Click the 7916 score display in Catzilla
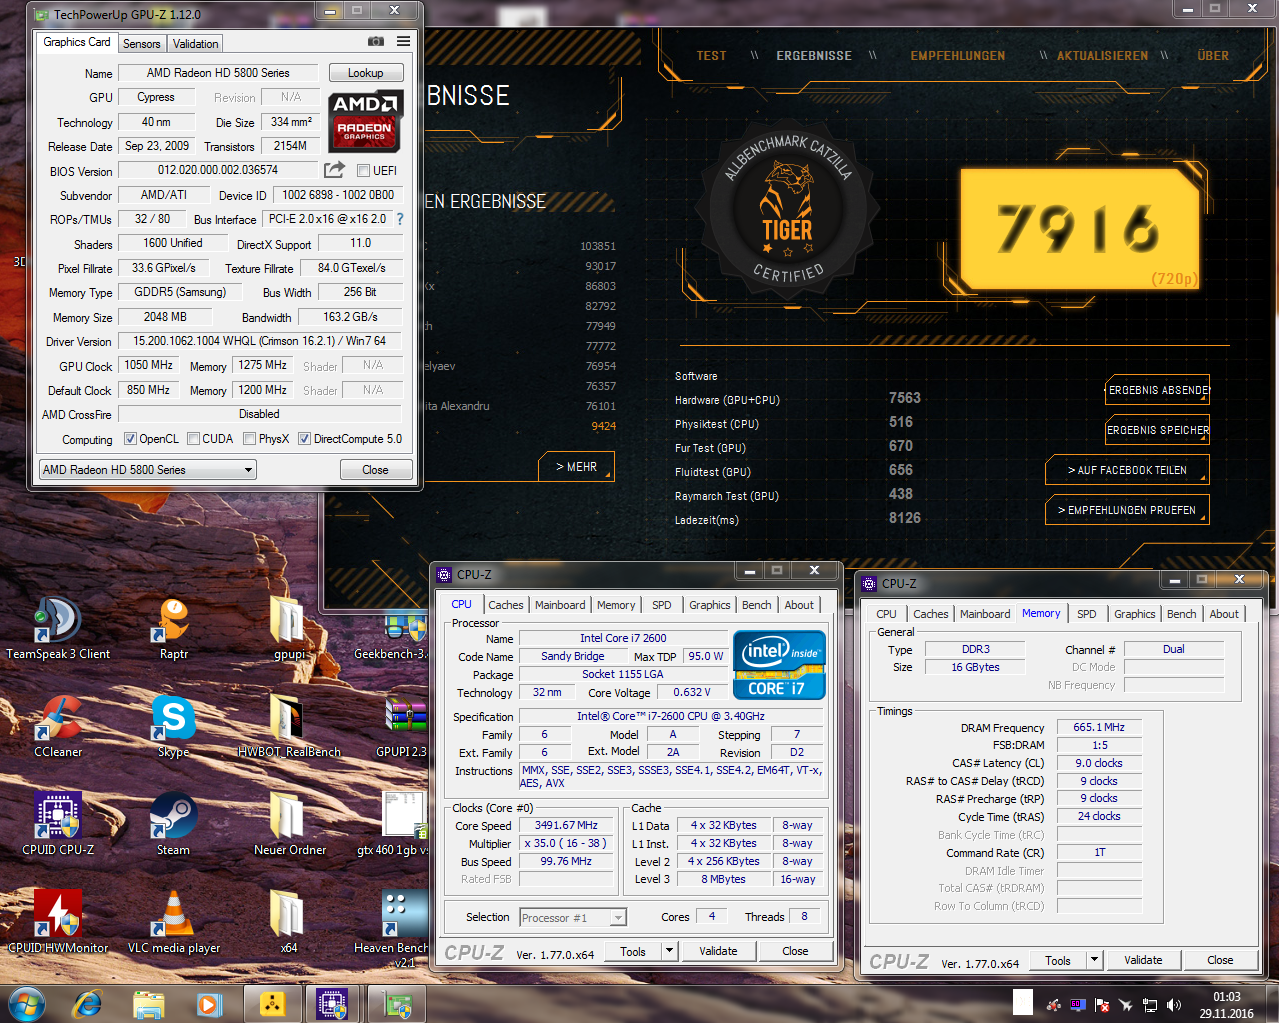Screen dimensions: 1279x1023 (1080, 229)
